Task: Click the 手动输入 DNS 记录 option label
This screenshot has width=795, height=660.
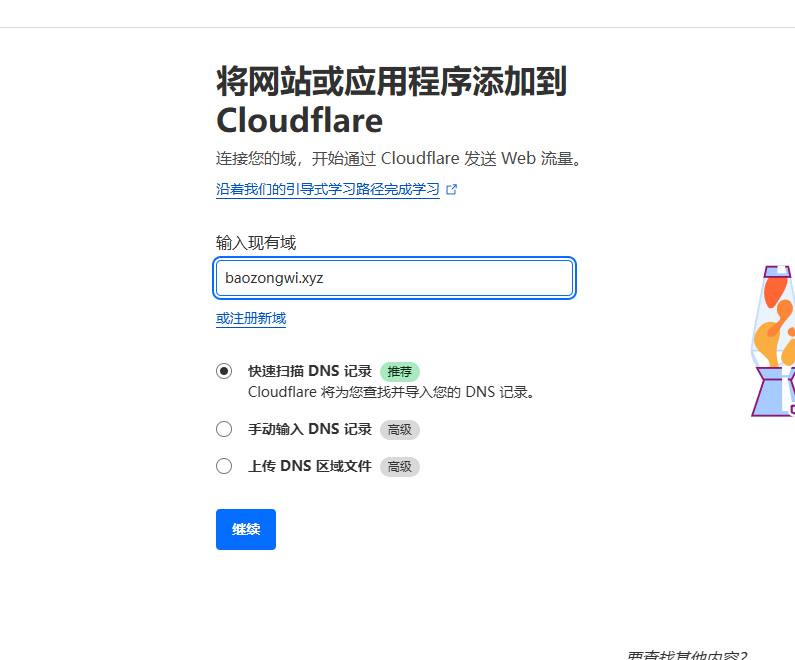Action: (x=310, y=429)
